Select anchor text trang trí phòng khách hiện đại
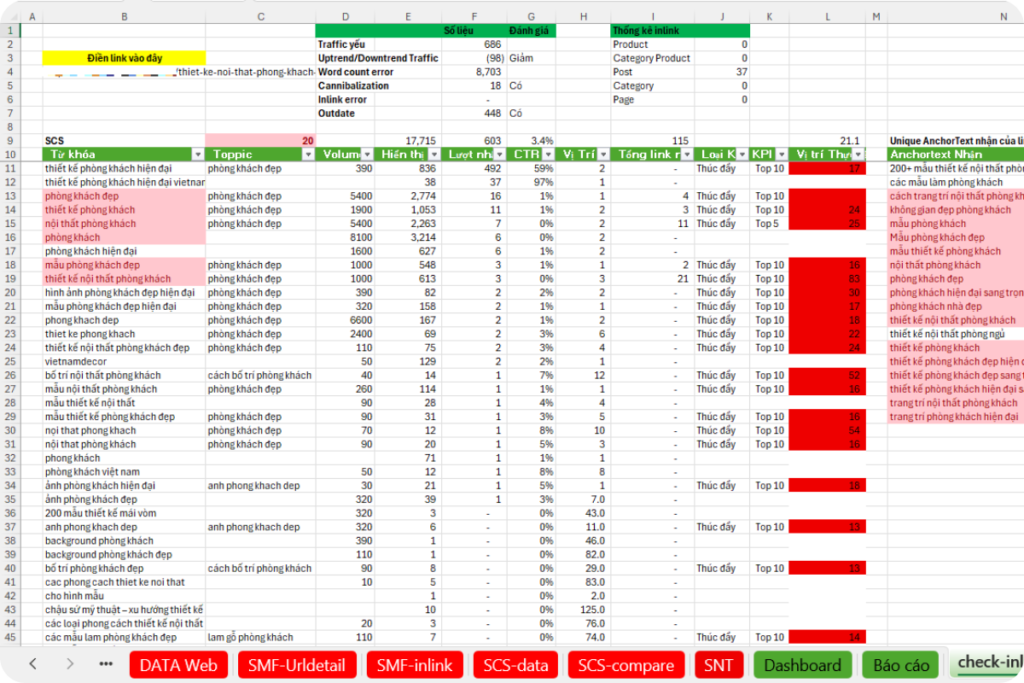The image size is (1024, 683). click(955, 417)
